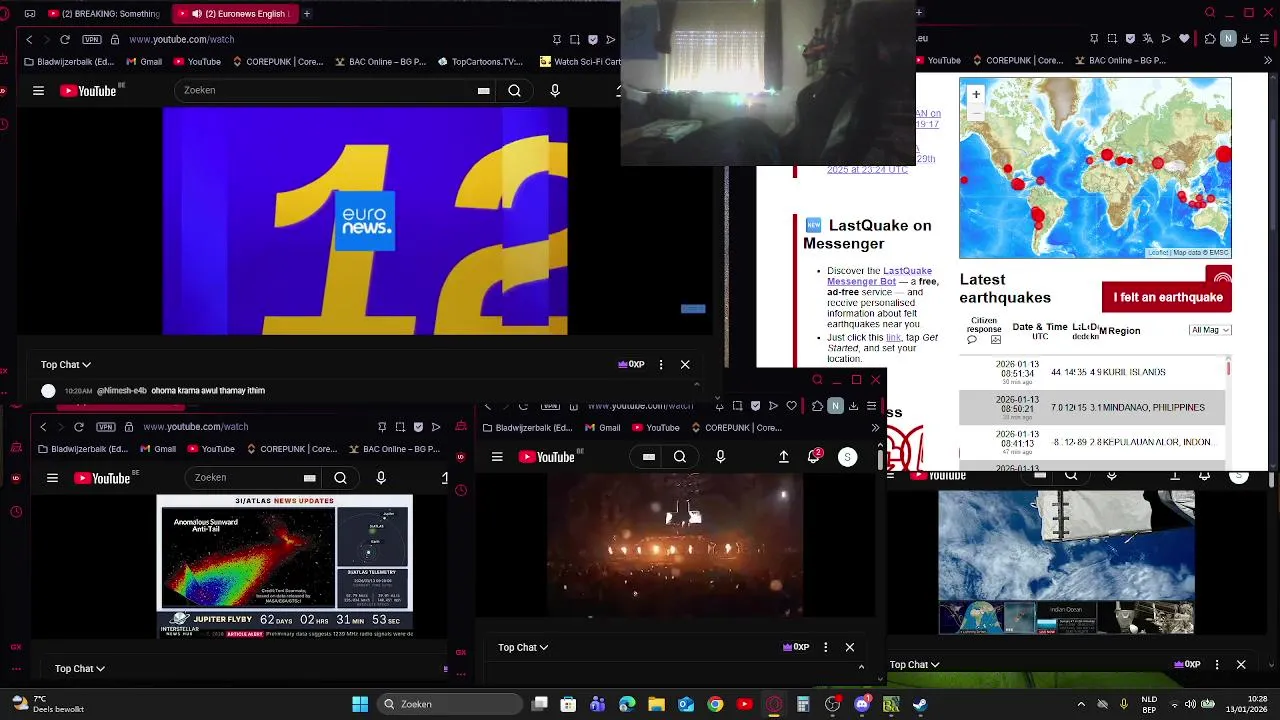
Task: Toggle ad-blocker shield in Euronews window
Action: [593, 40]
